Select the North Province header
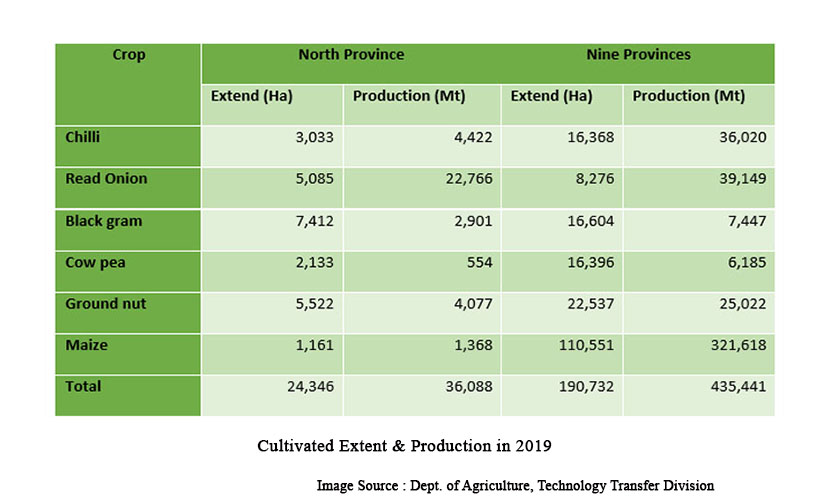The width and height of the screenshot is (821, 502). click(351, 55)
